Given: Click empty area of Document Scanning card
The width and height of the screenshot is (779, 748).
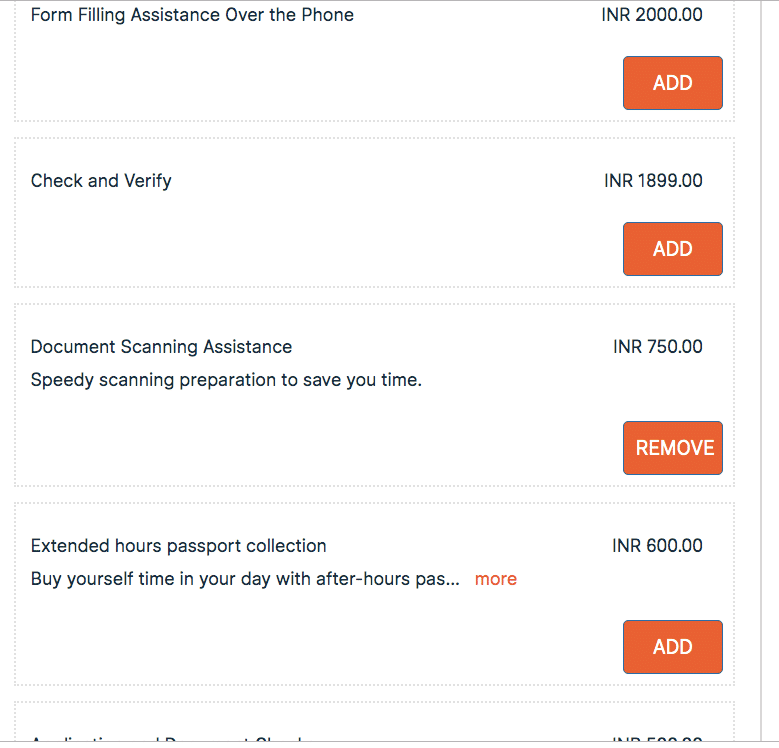Looking at the screenshot, I should tap(300, 440).
